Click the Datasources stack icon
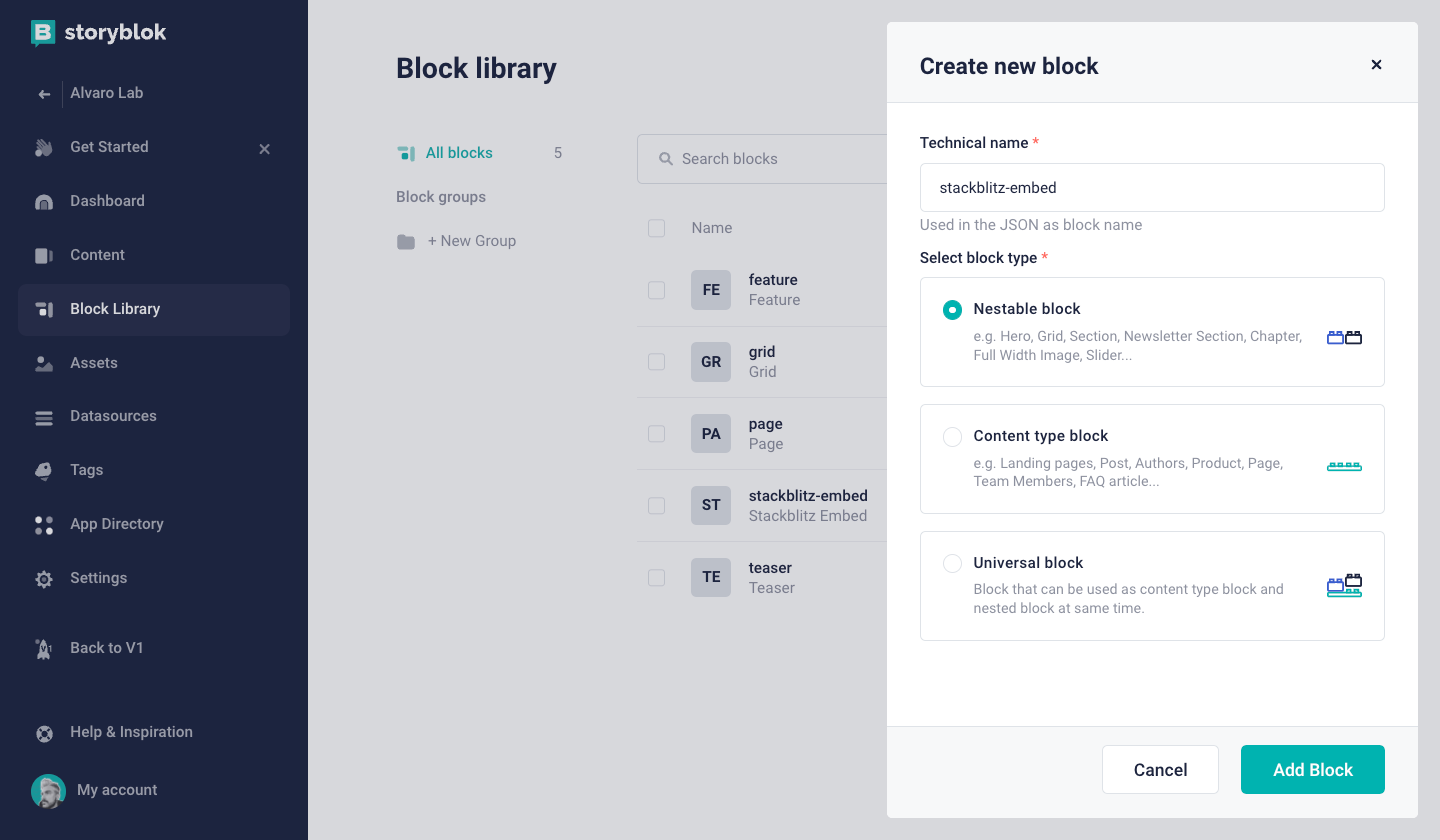 (x=44, y=418)
